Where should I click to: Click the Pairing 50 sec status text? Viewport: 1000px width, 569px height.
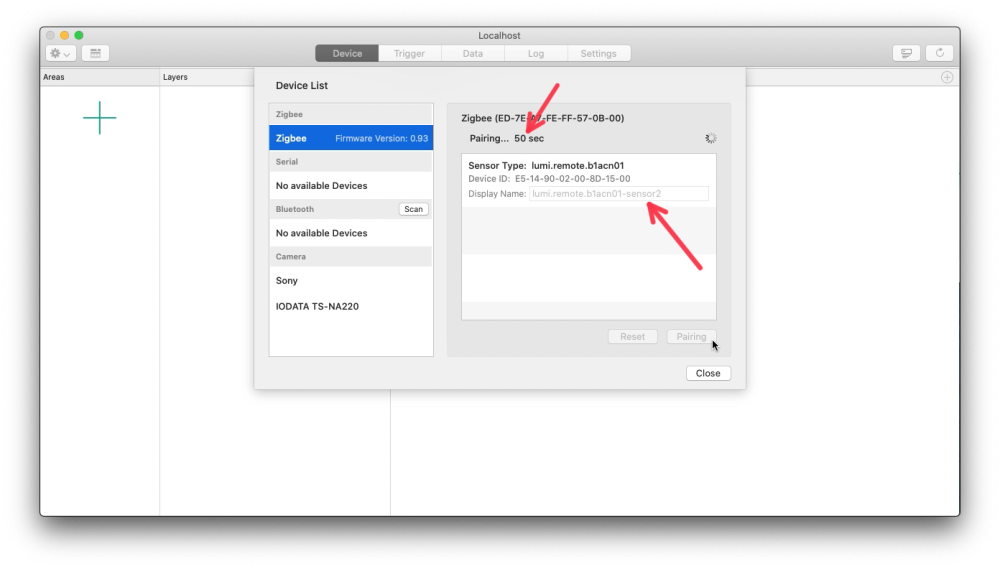click(x=506, y=138)
